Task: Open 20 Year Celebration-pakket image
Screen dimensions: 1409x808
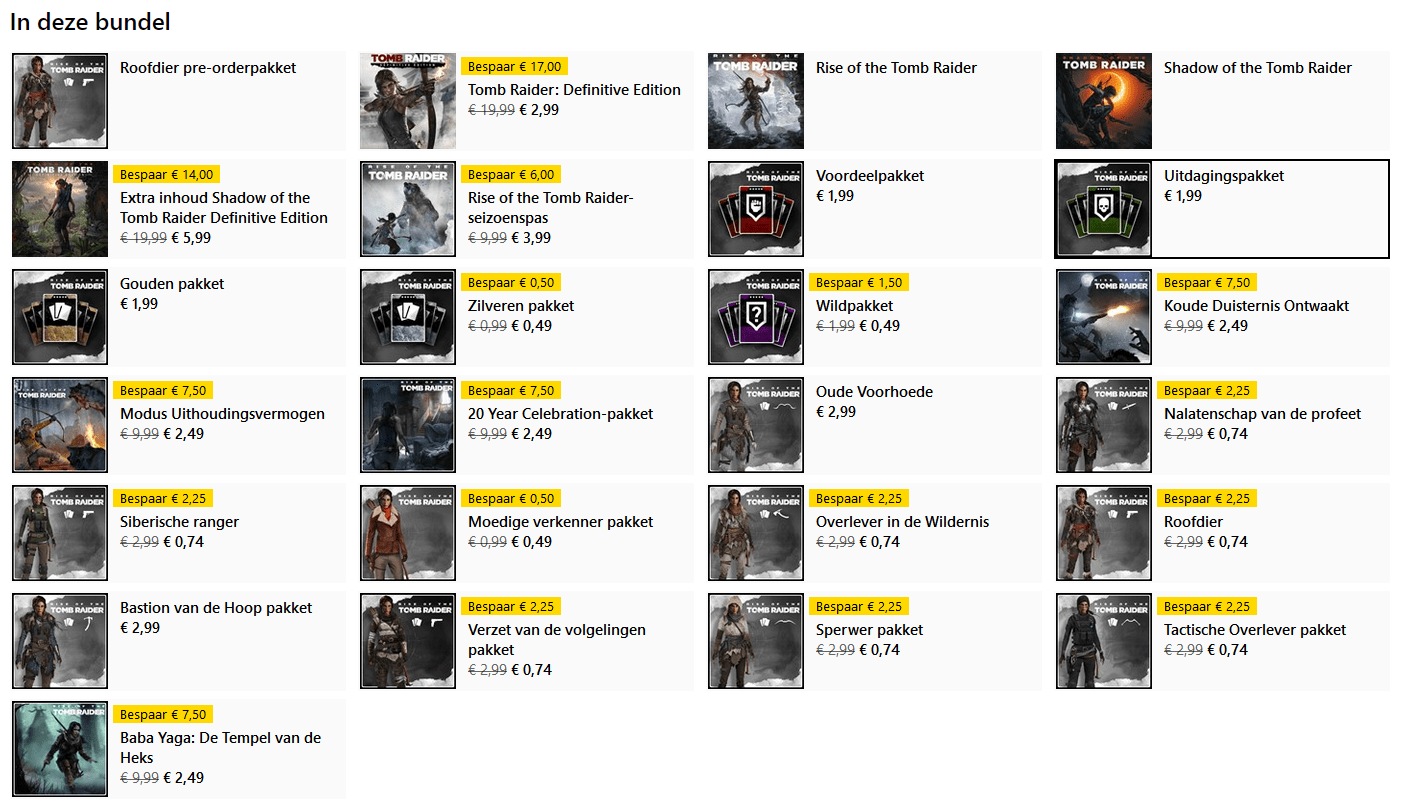Action: click(x=408, y=425)
